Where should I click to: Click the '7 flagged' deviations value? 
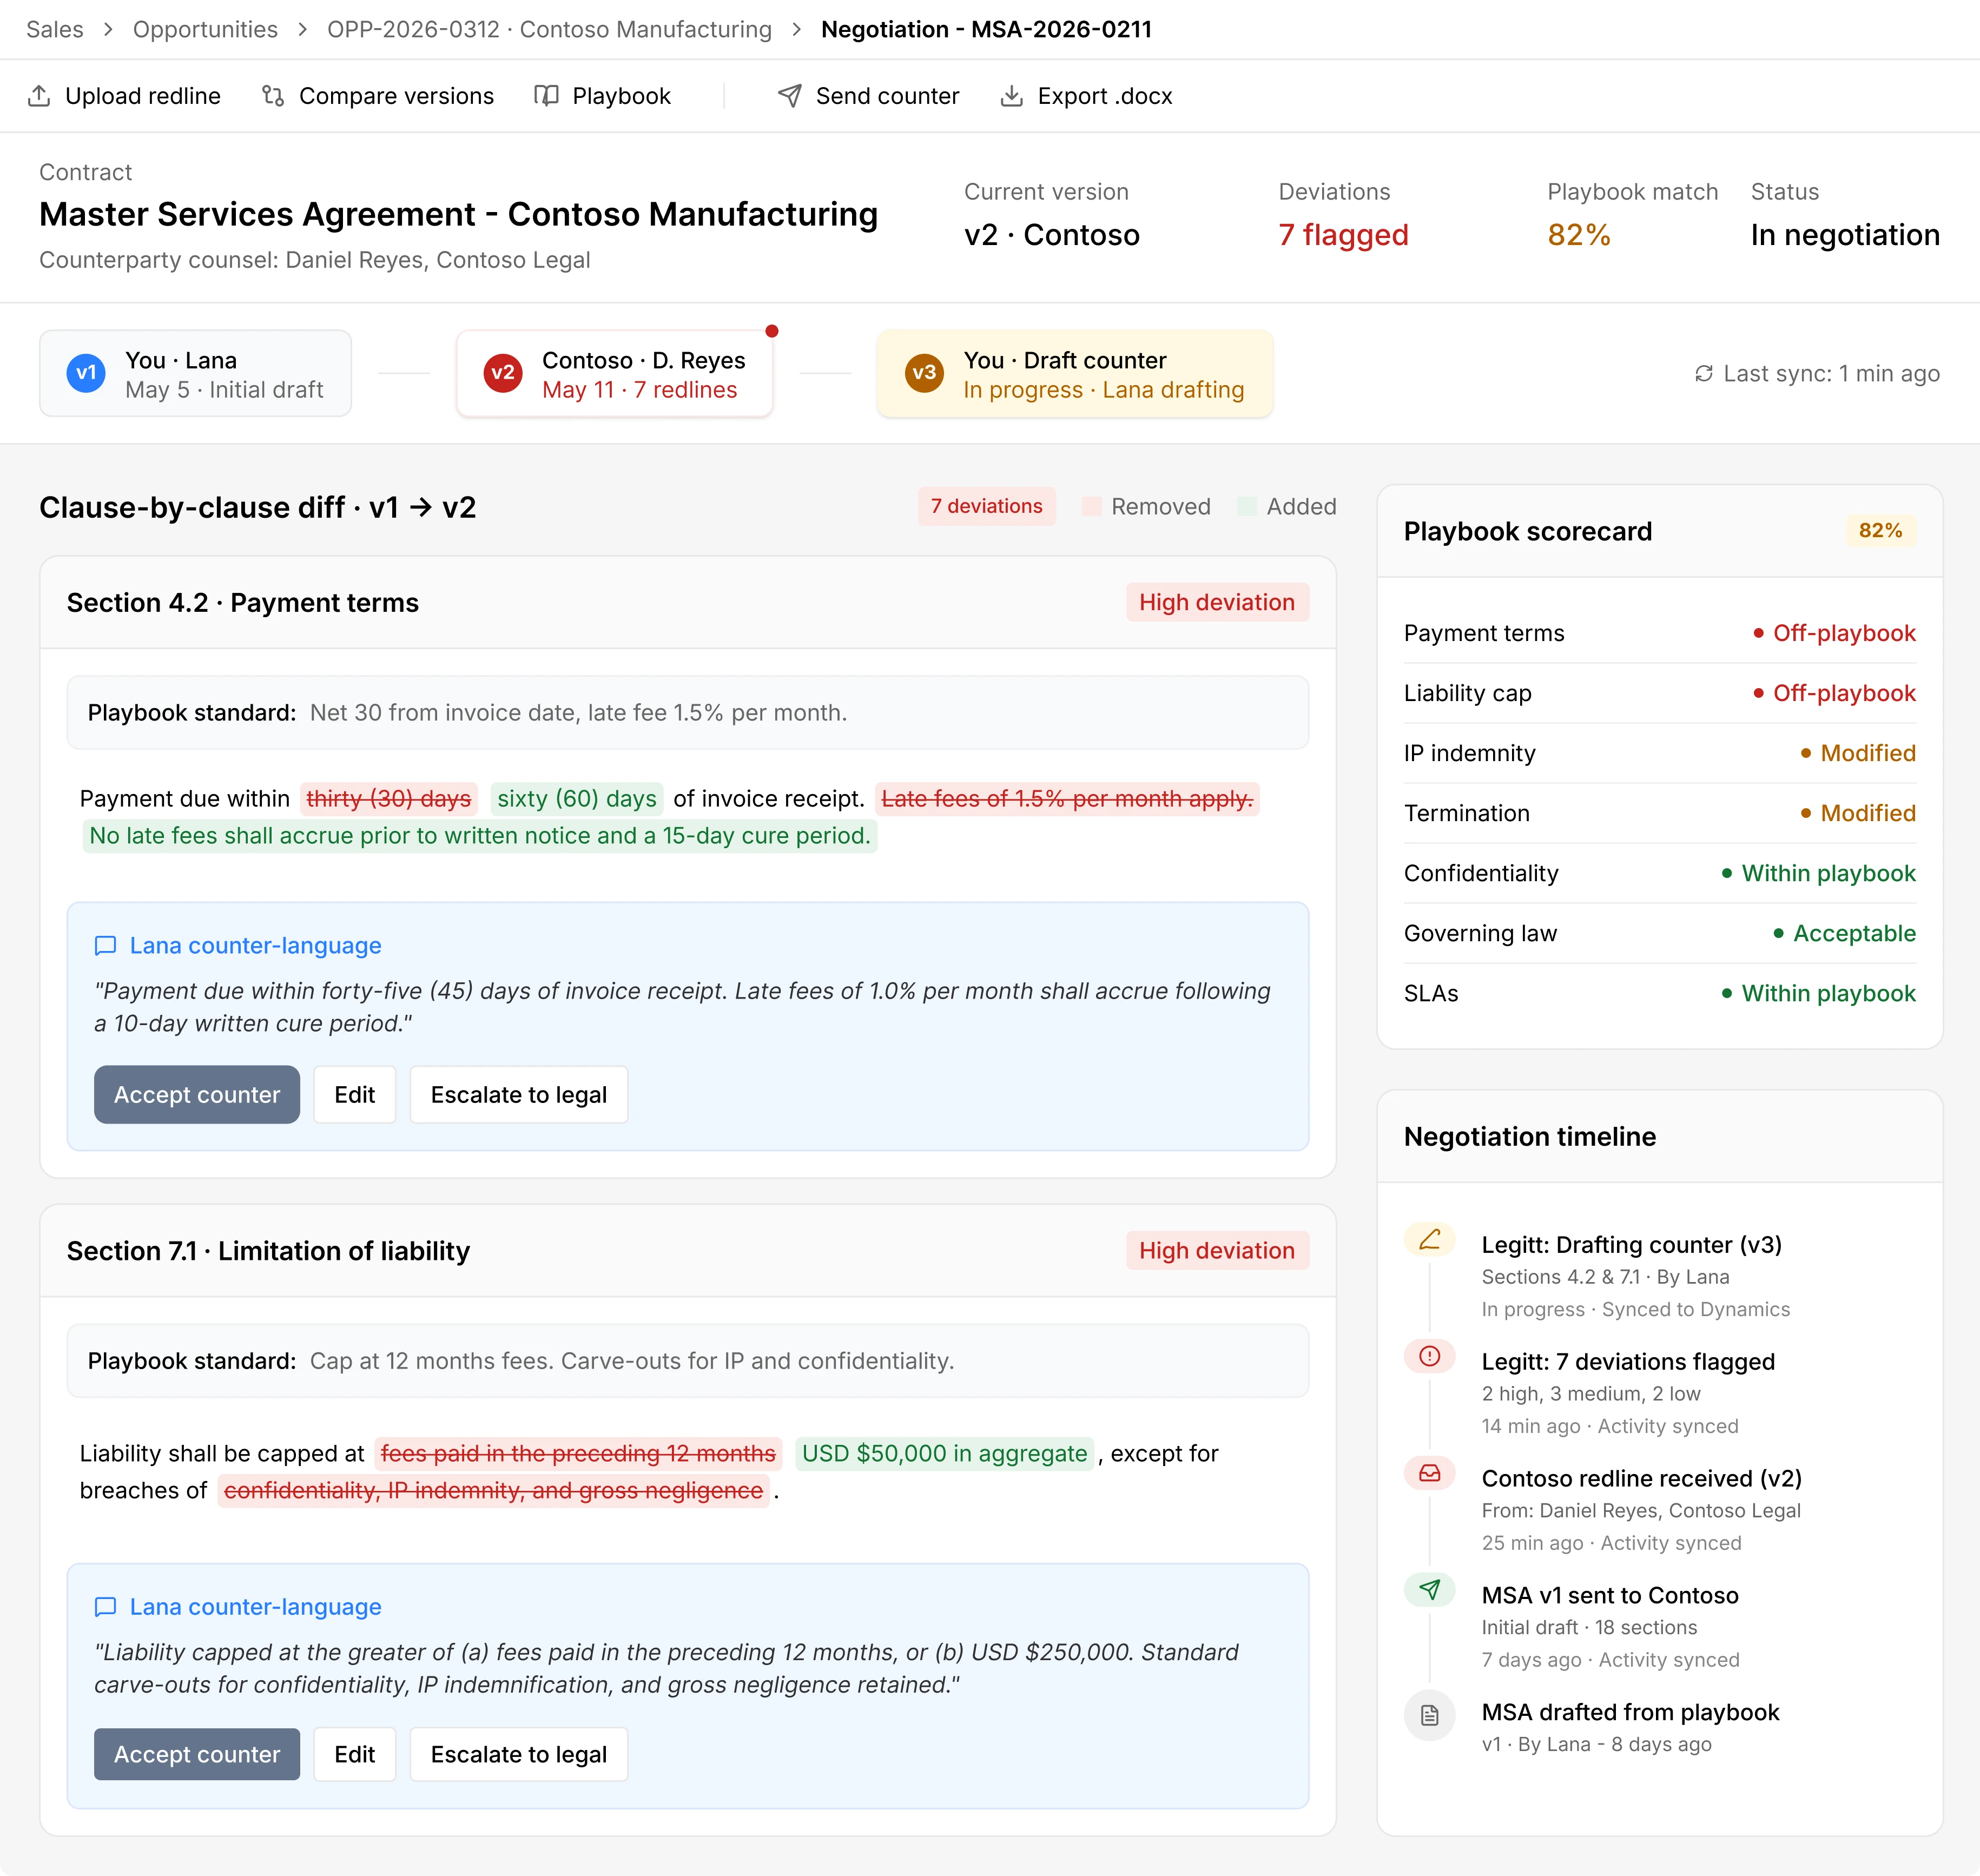(x=1343, y=235)
